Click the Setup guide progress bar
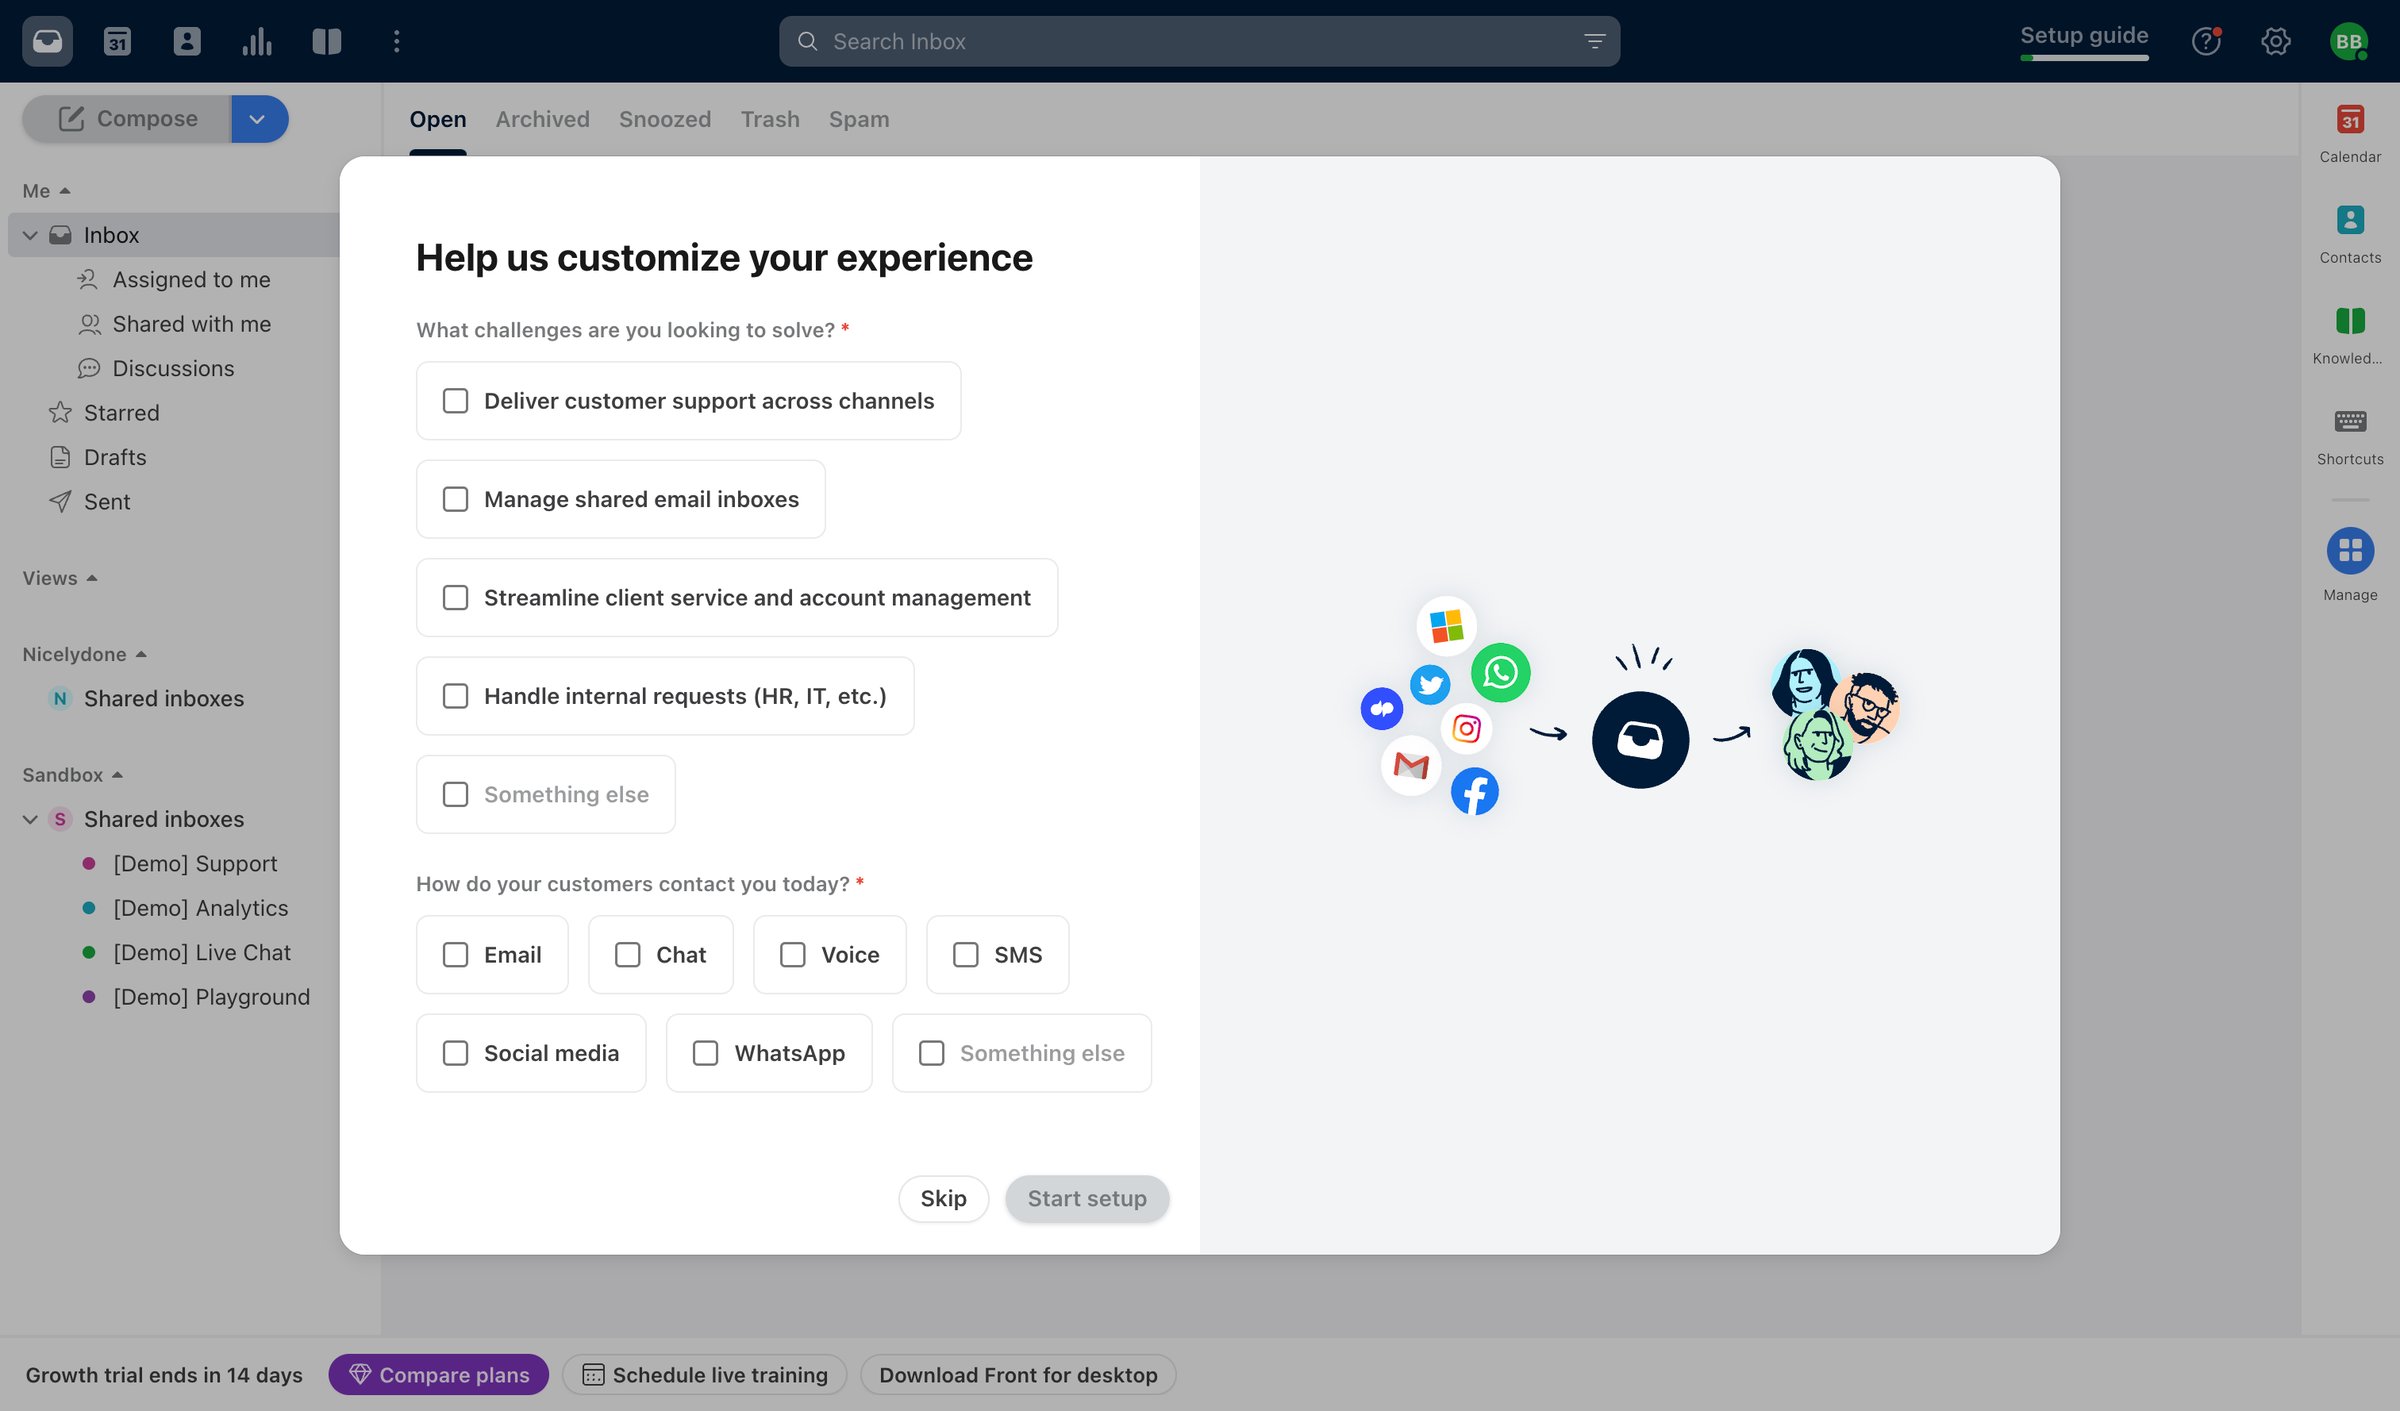Screen dimensions: 2400x1411 [2084, 58]
